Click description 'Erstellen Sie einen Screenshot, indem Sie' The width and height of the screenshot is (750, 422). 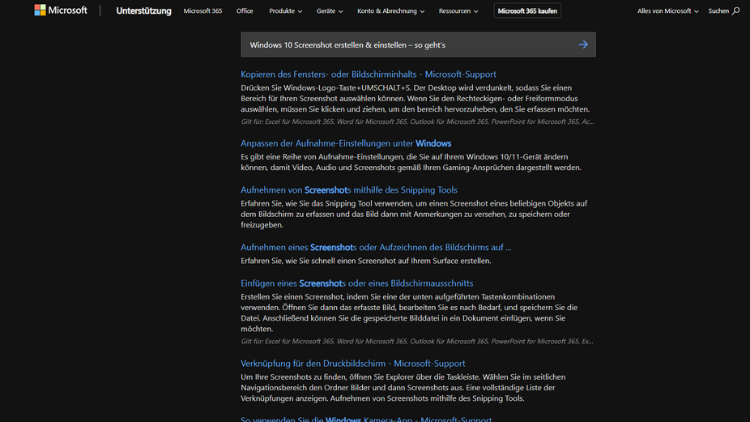[409, 313]
